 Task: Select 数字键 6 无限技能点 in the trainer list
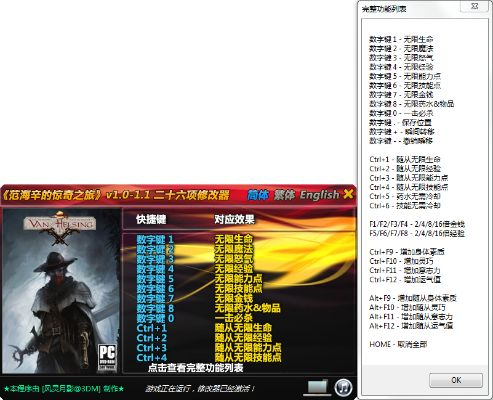click(199, 289)
